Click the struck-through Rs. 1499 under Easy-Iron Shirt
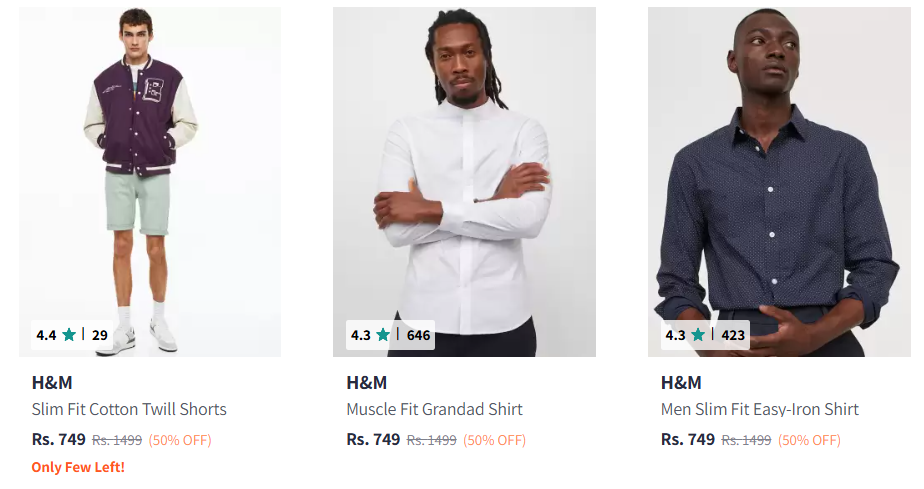Image resolution: width=924 pixels, height=489 pixels. 746,440
